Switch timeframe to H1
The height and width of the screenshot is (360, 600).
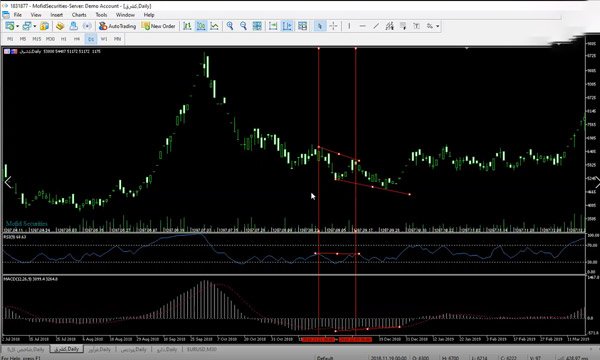tap(64, 39)
